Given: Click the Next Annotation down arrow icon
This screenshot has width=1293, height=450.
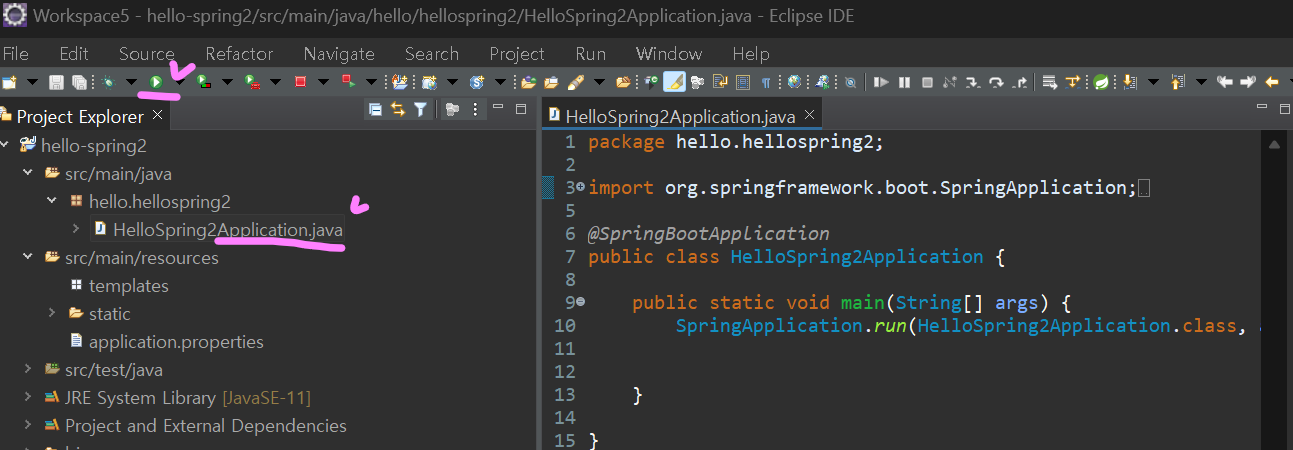Looking at the screenshot, I should (x=1129, y=81).
